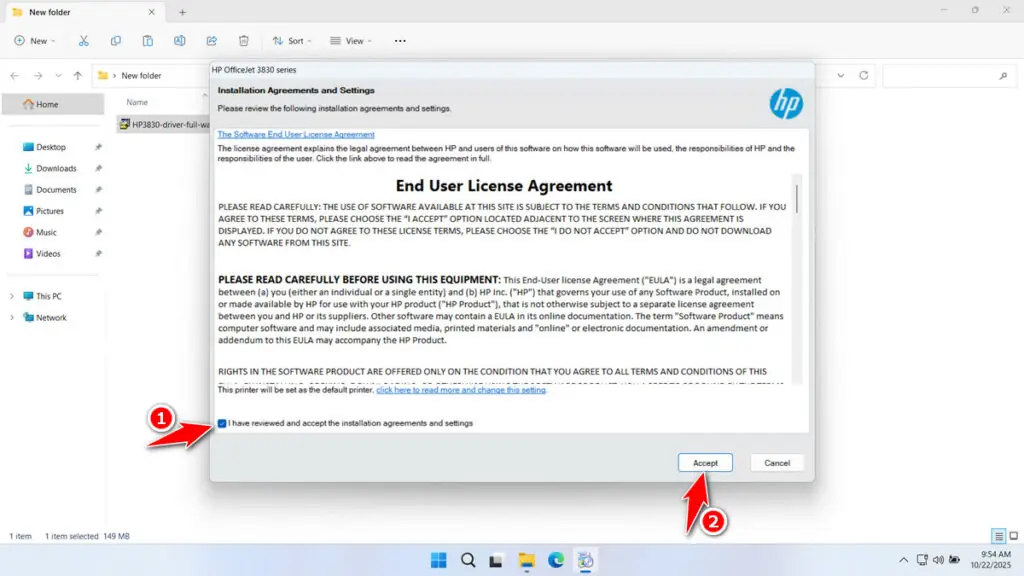Open the Software End User License Agreement link
This screenshot has width=1024, height=576.
(296, 134)
